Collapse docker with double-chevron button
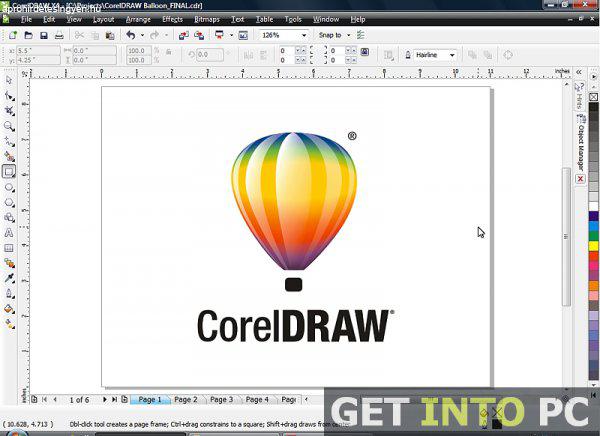Viewport: 600px width, 436px height. (579, 72)
